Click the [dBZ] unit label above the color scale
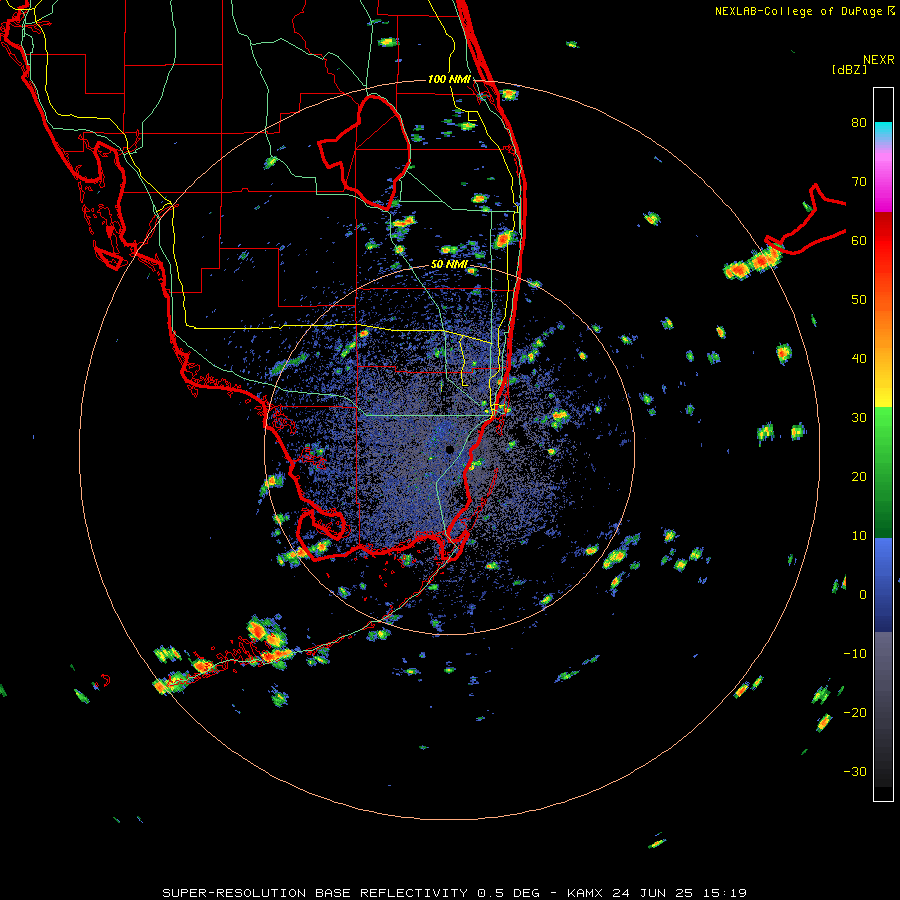The width and height of the screenshot is (900, 900). click(x=849, y=70)
